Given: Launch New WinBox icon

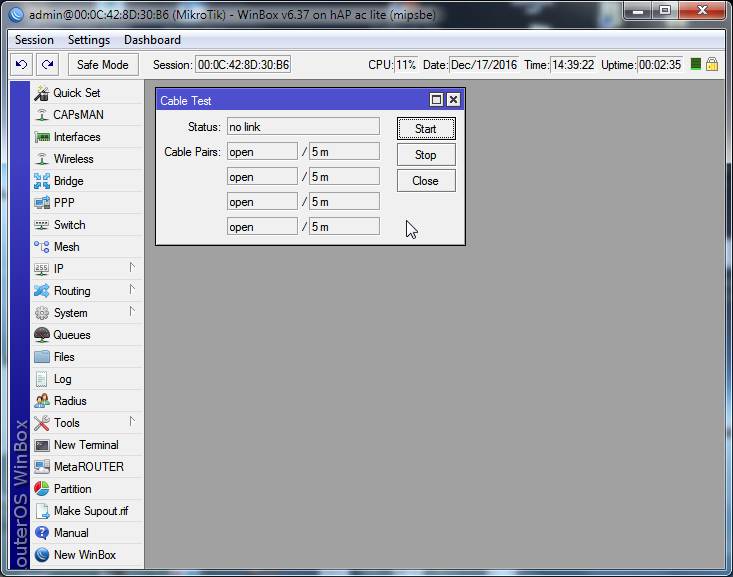Looking at the screenshot, I should point(42,555).
